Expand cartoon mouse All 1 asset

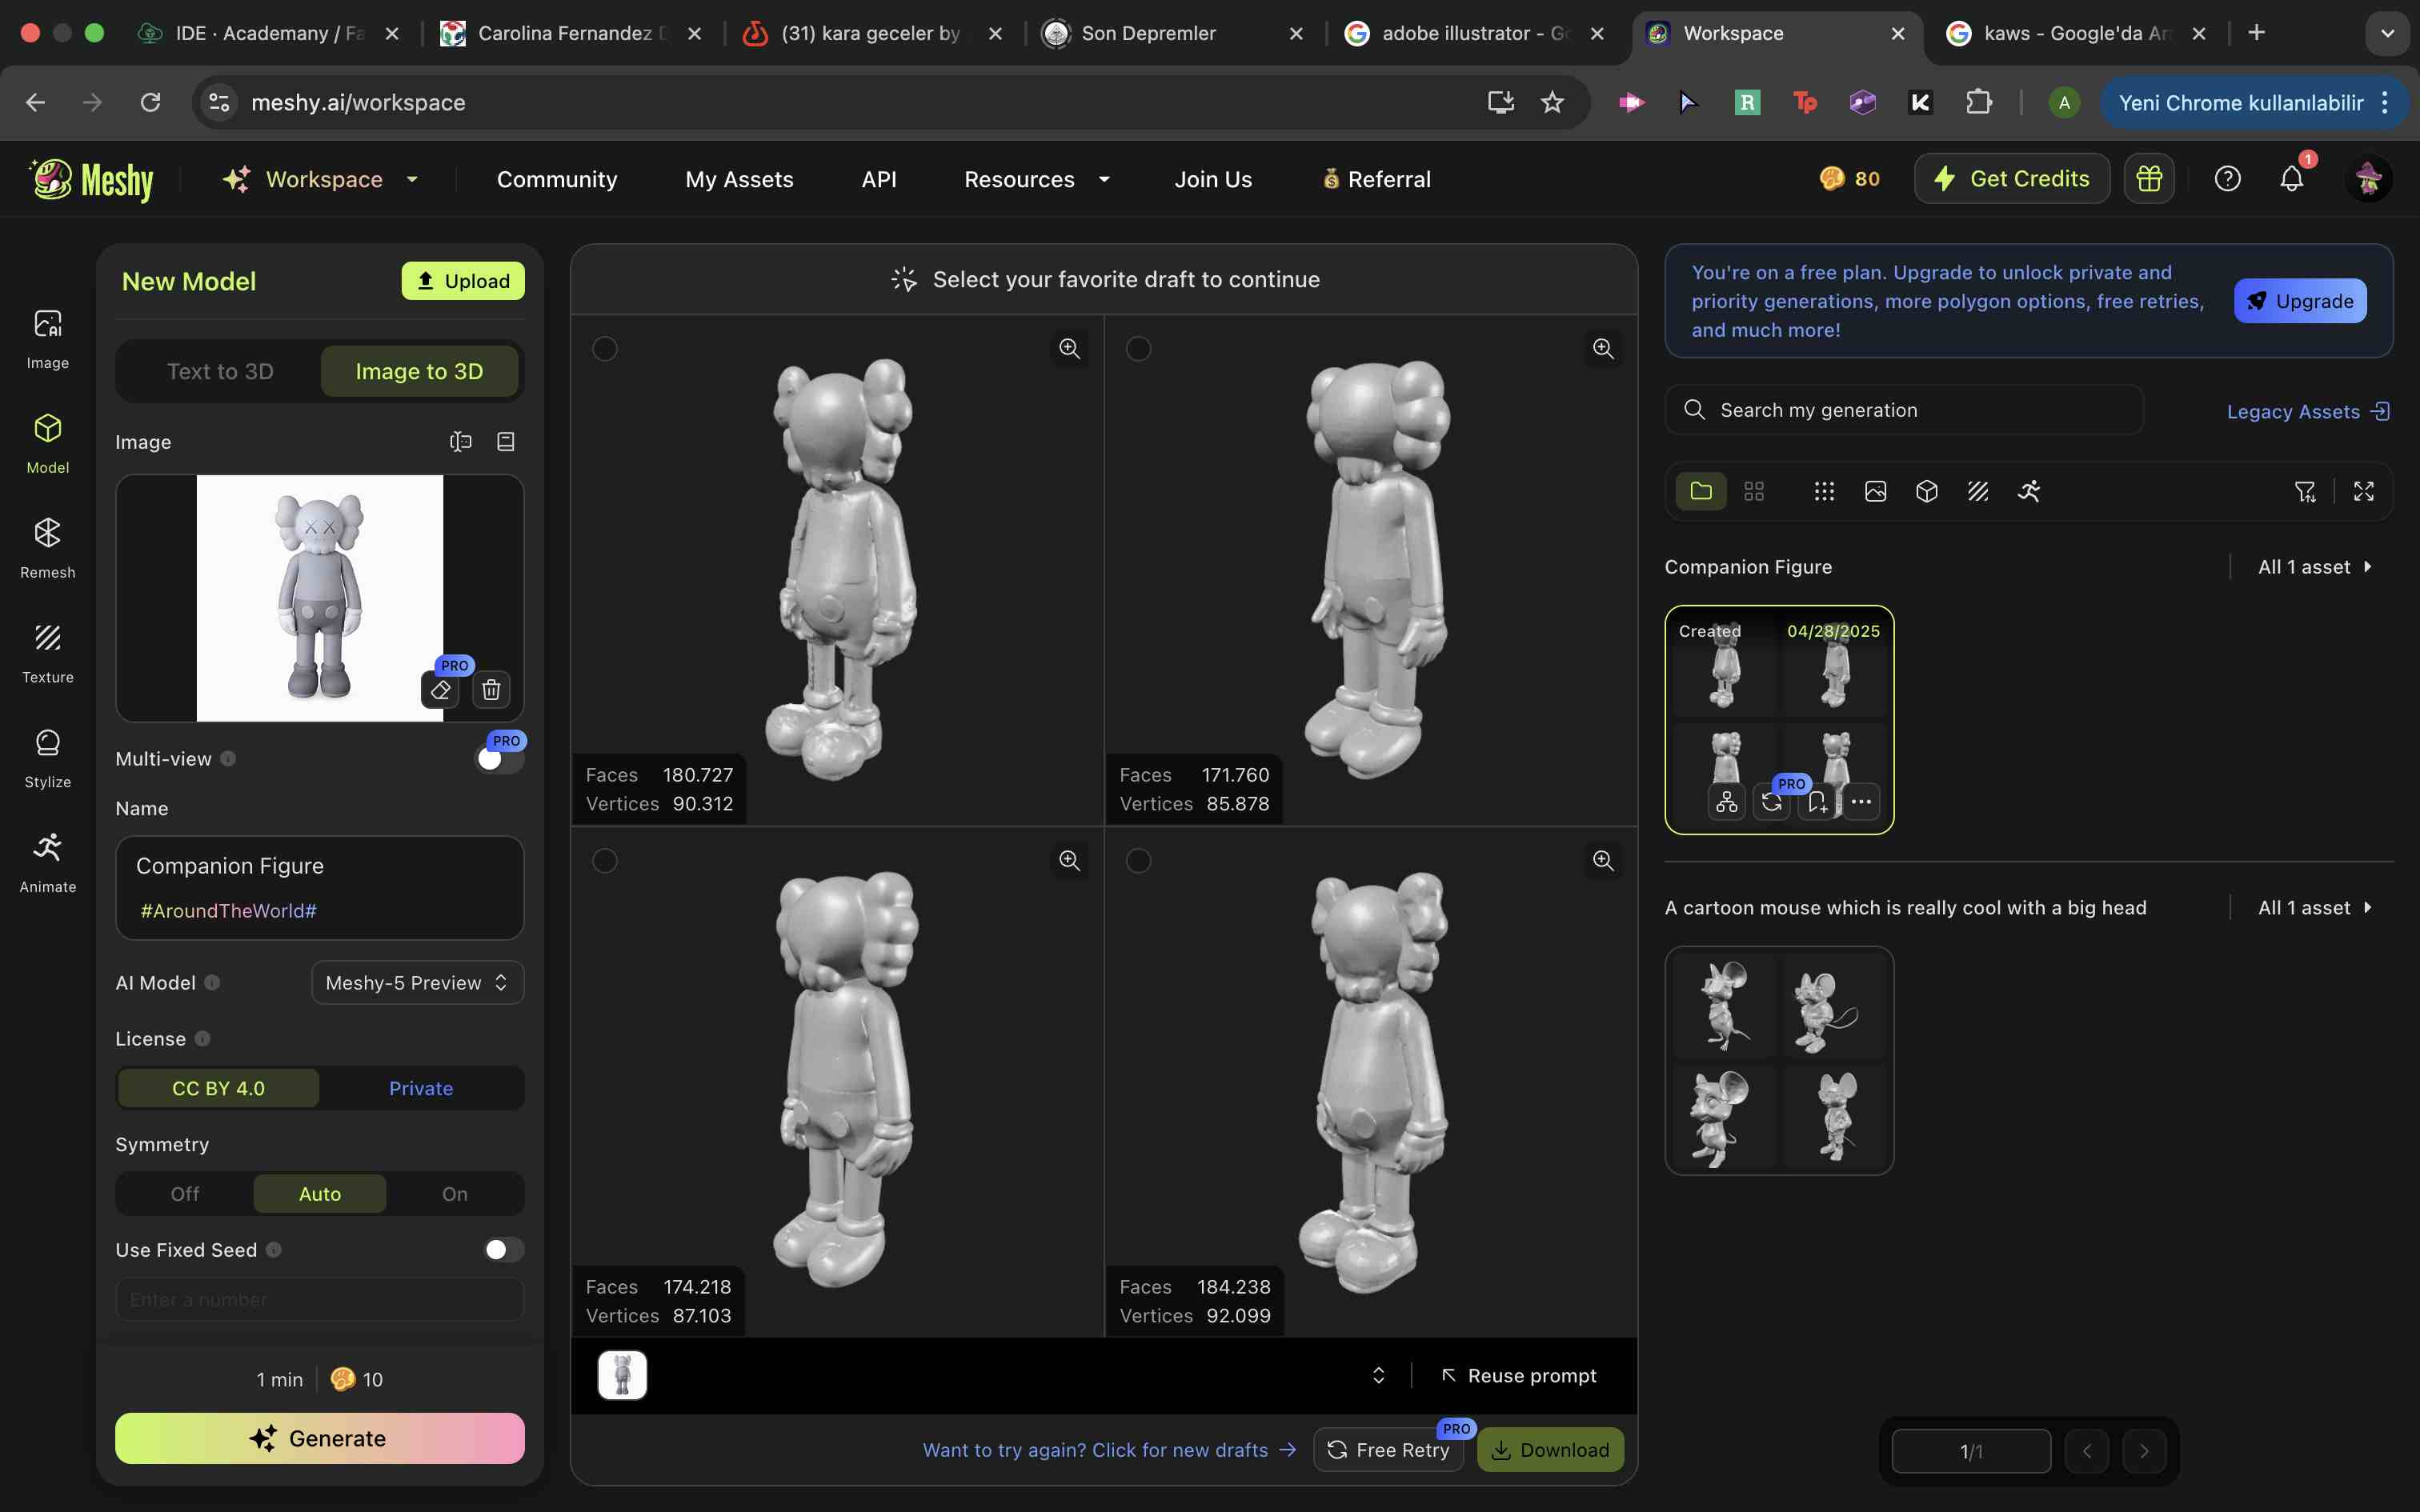point(2315,908)
